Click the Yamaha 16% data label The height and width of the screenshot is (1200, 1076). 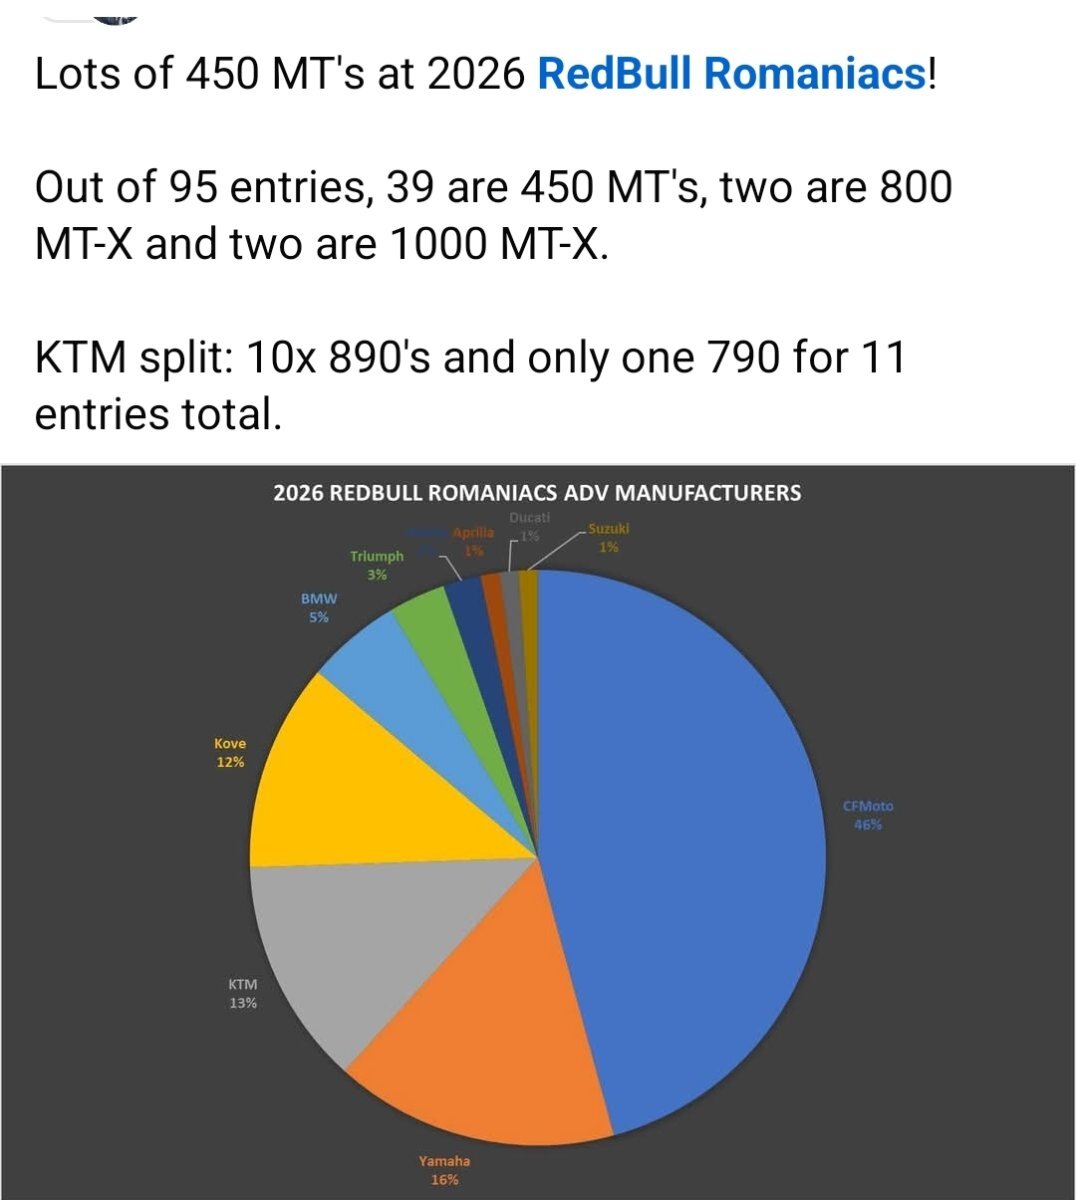[444, 1170]
